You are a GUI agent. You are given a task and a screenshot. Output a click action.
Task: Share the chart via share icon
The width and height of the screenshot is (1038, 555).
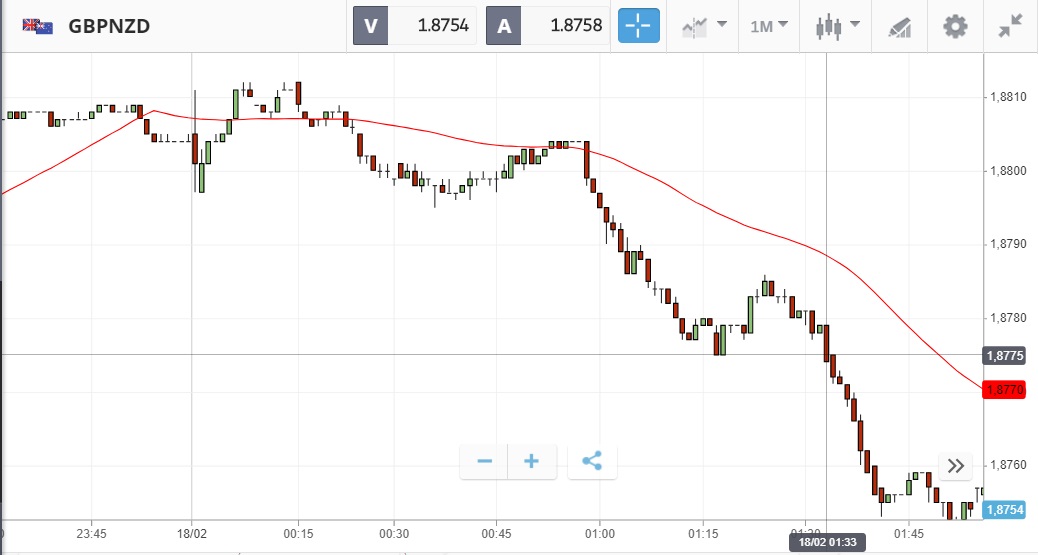coord(592,461)
